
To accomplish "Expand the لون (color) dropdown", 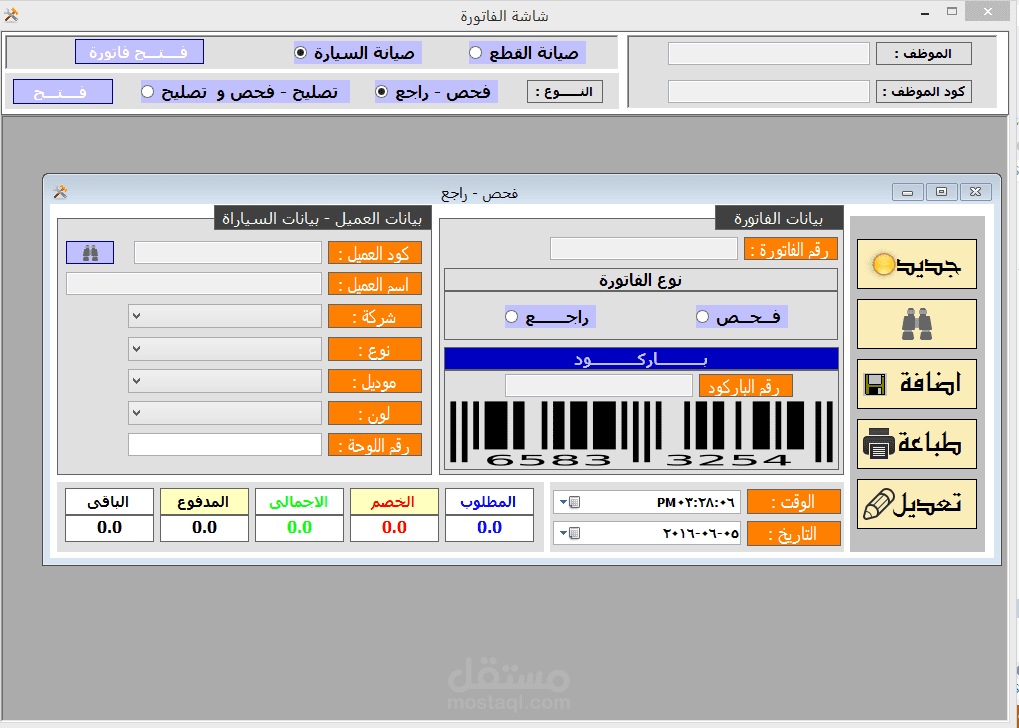I will click(136, 413).
